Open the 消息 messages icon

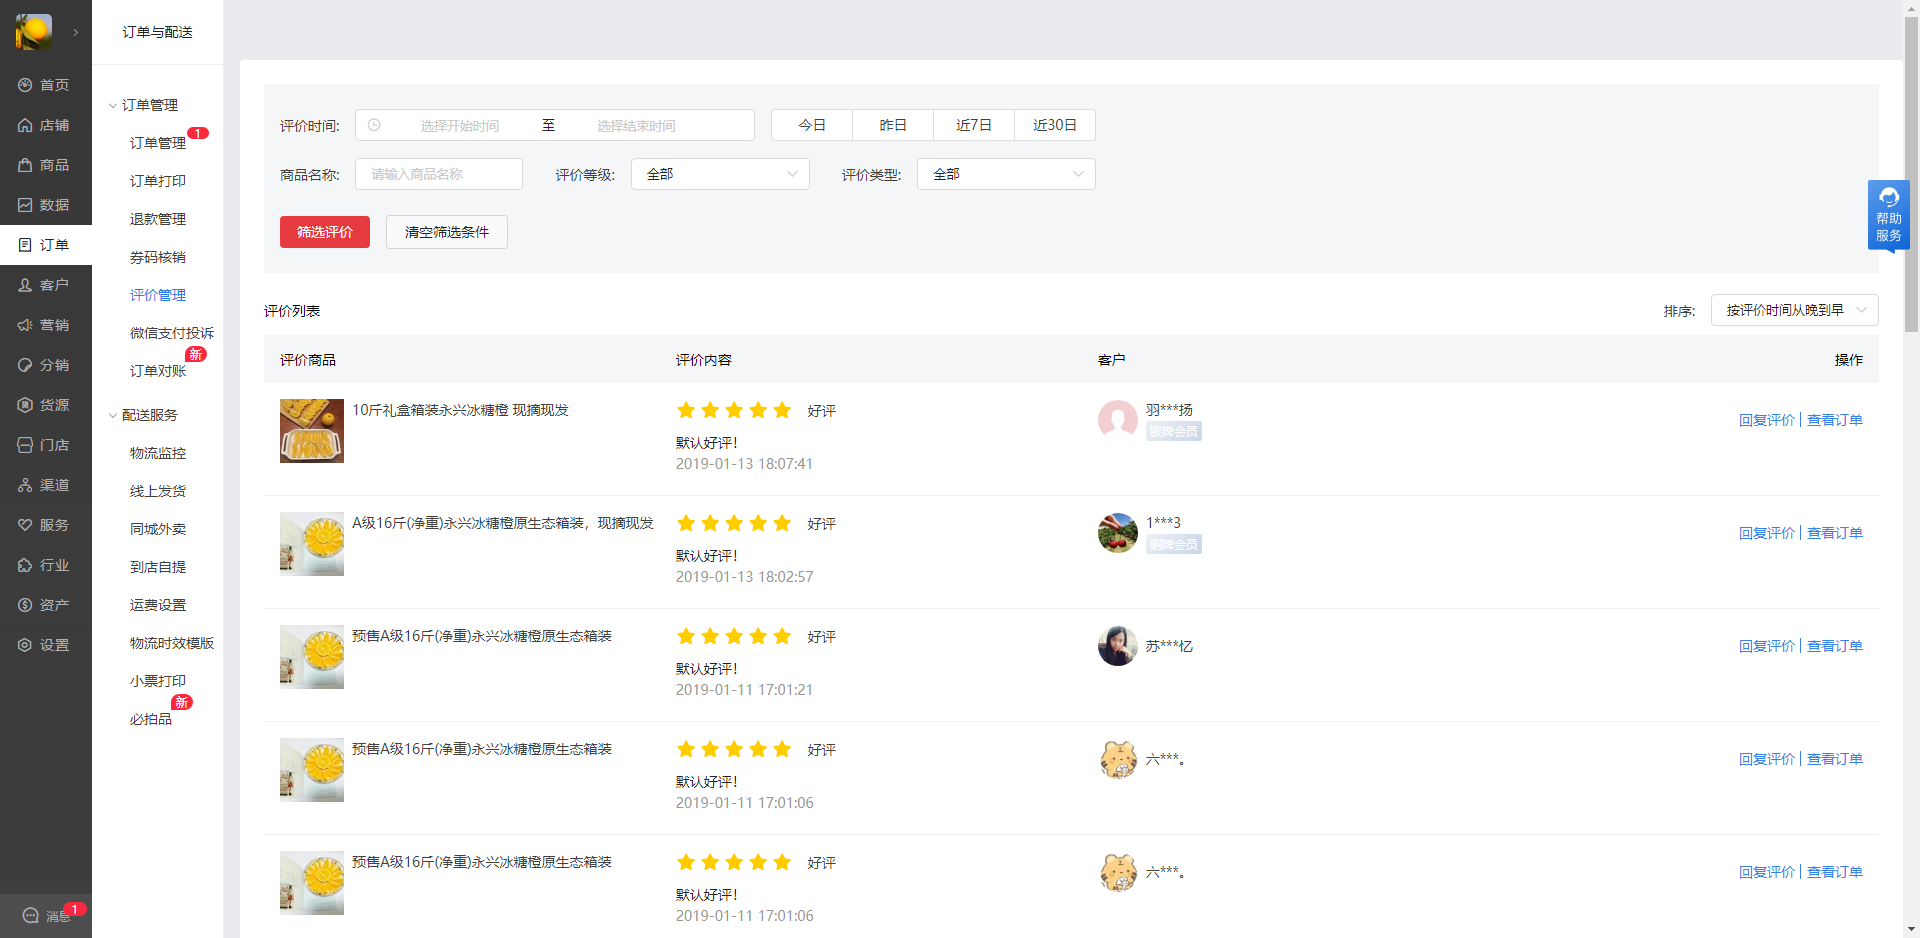[x=31, y=915]
